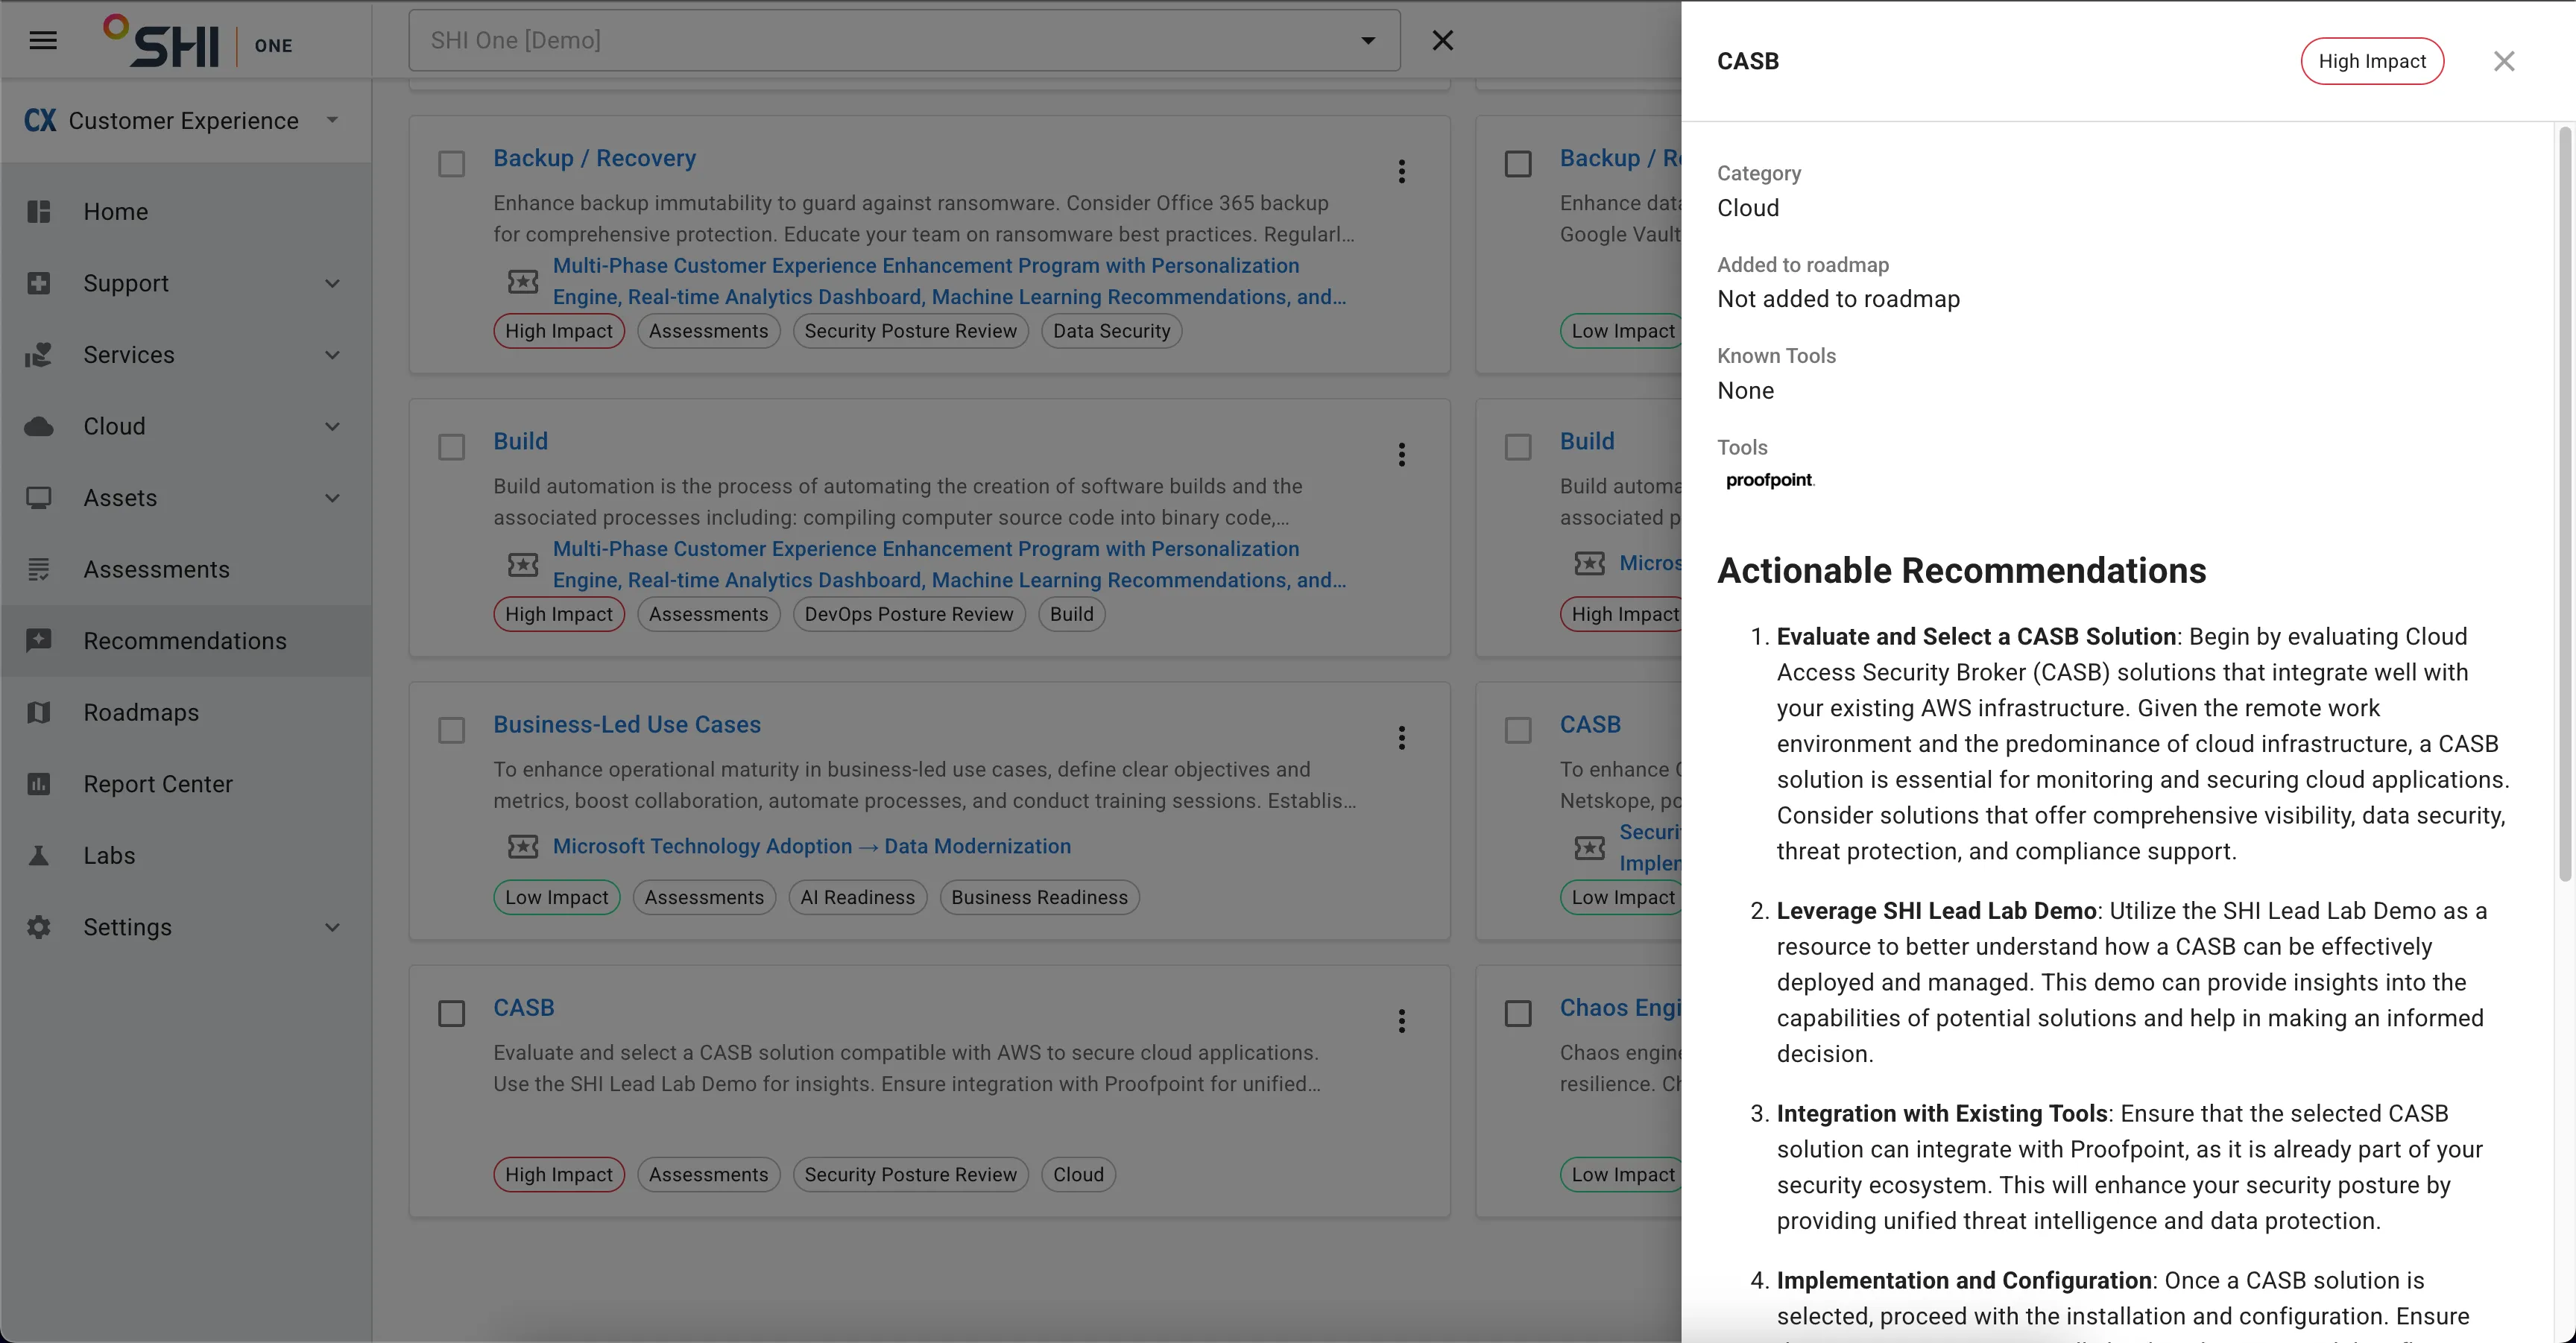Close the CASB details panel

click(2504, 61)
